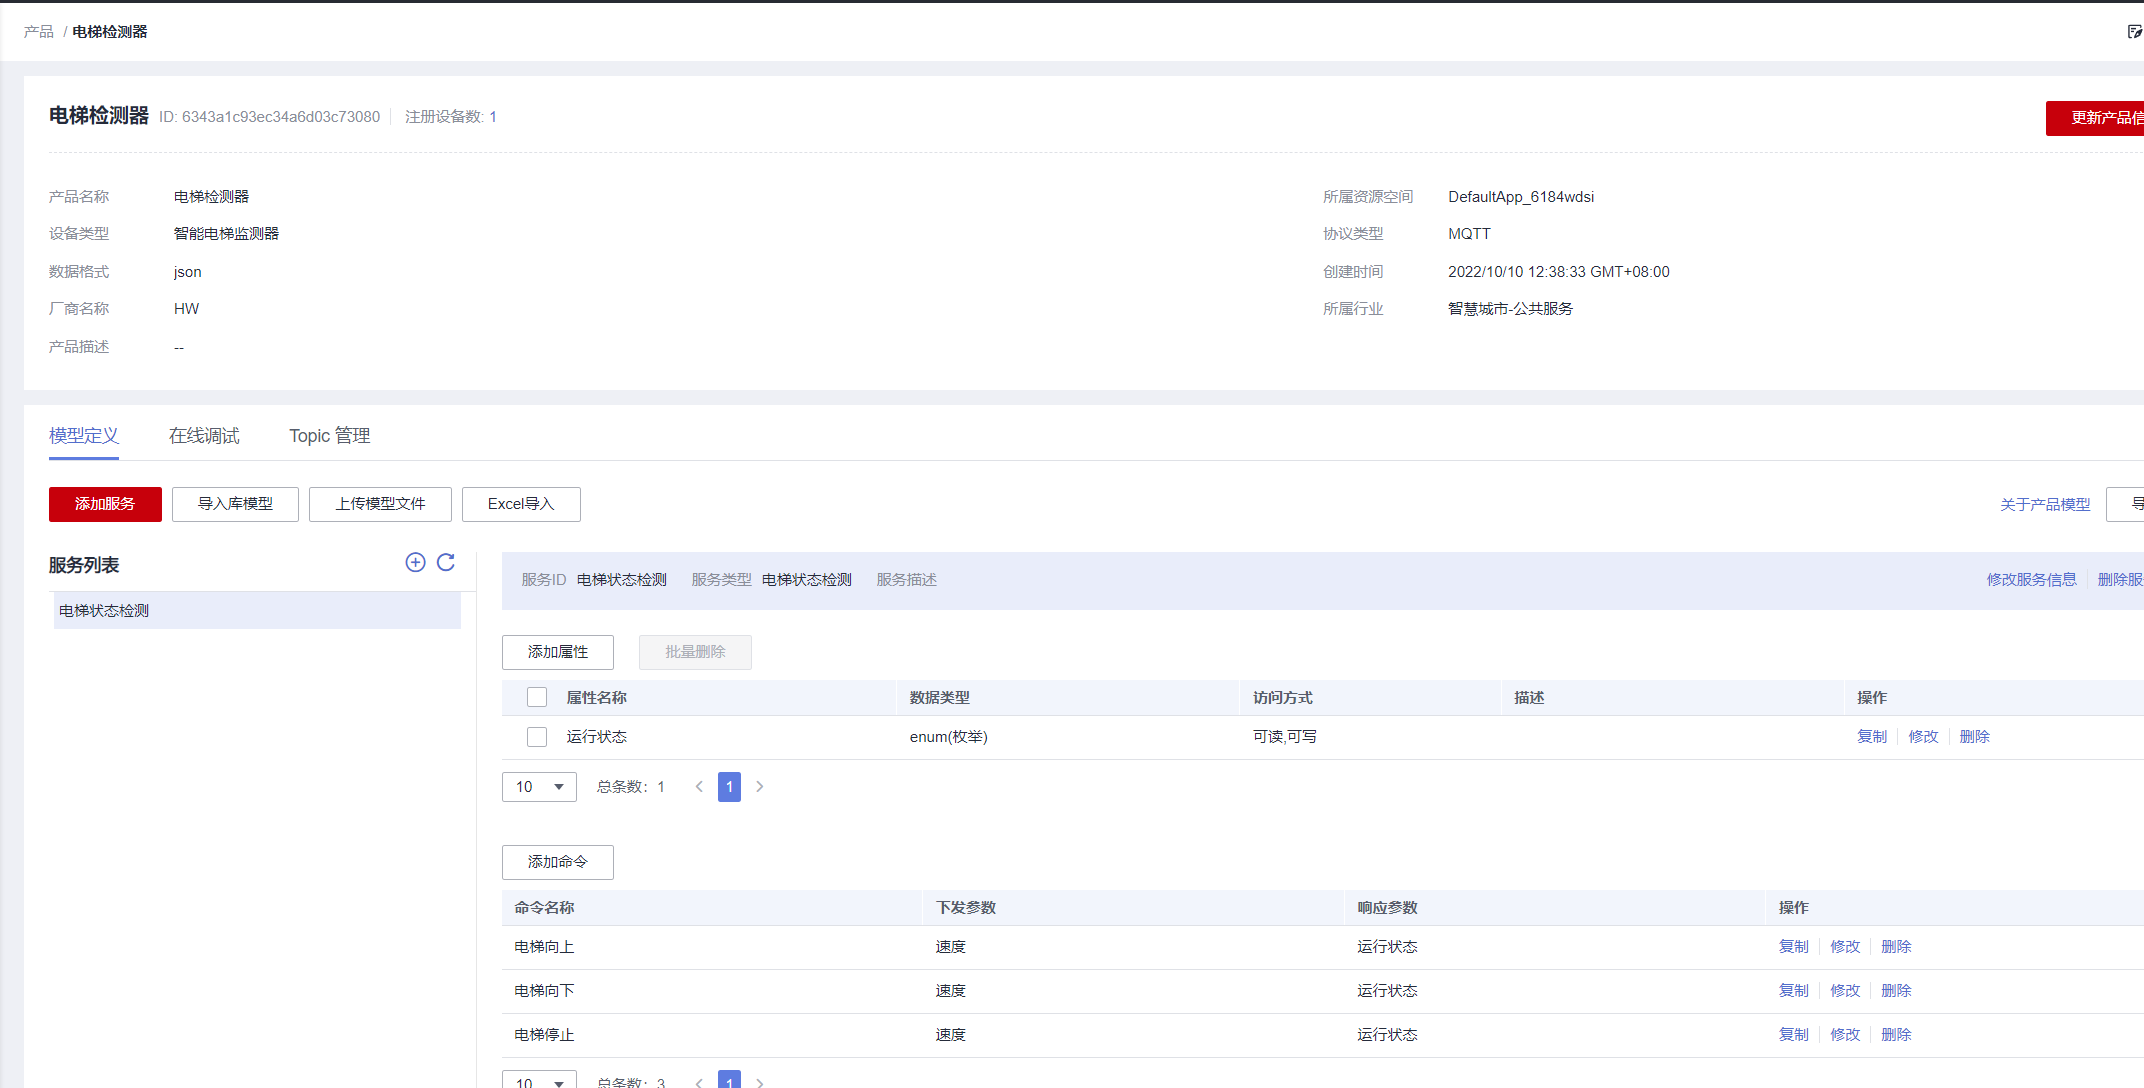Delete the 电梯停止 command
The image size is (2144, 1088).
(x=1896, y=1035)
